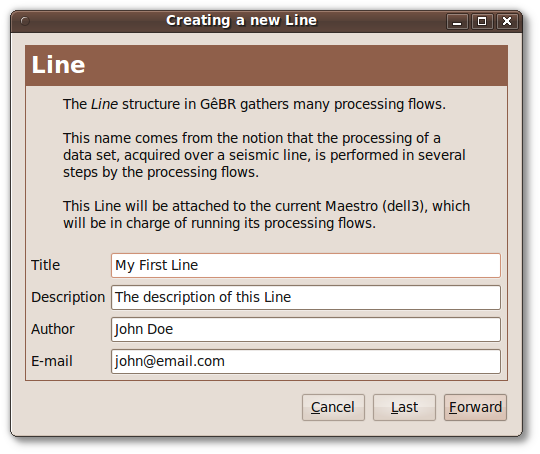Screen dimensions: 540x454
Task: Click the Author label
Action: point(53,329)
